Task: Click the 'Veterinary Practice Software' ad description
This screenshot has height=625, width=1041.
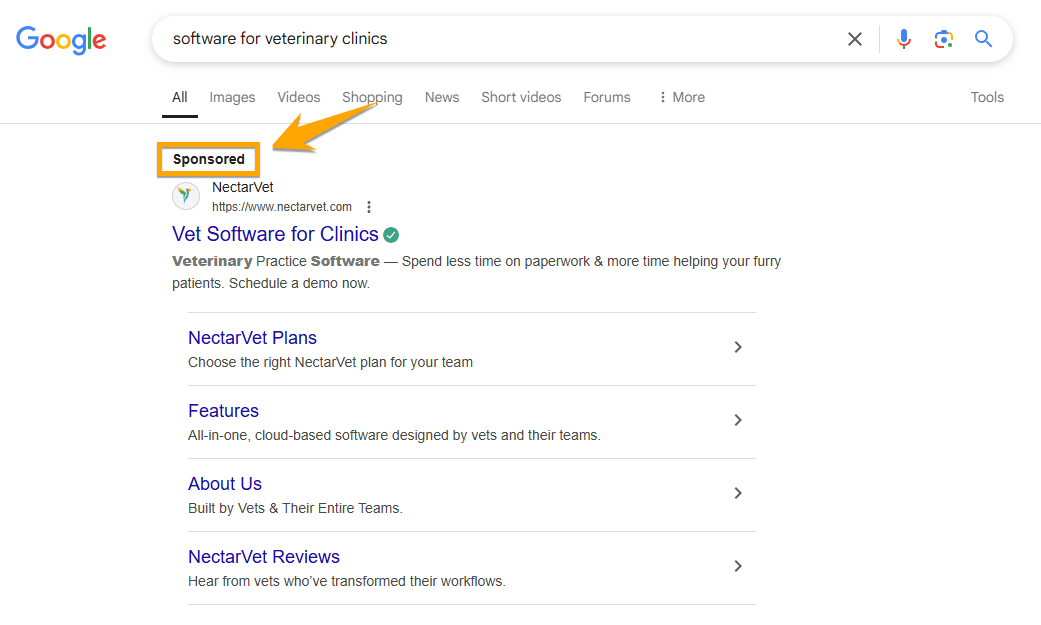Action: click(476, 272)
